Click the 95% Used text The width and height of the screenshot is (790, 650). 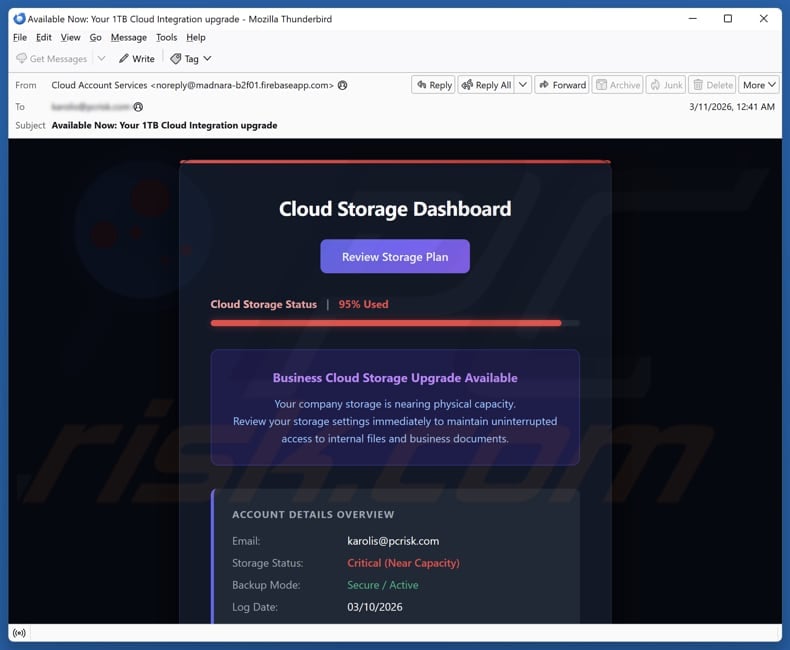tap(363, 304)
